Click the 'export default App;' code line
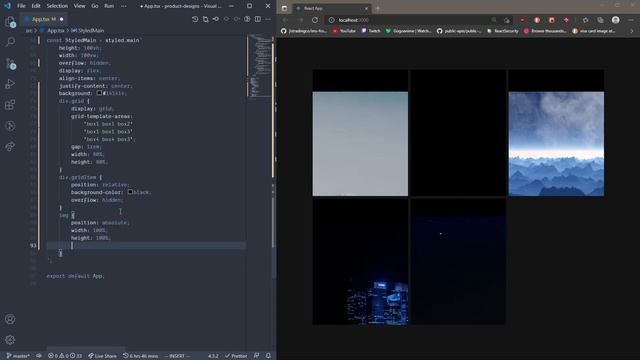The width and height of the screenshot is (640, 360). pos(76,276)
